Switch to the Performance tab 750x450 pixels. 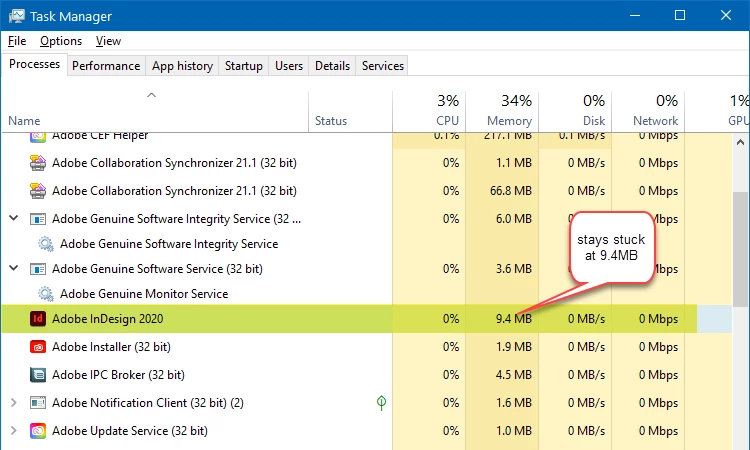click(106, 66)
